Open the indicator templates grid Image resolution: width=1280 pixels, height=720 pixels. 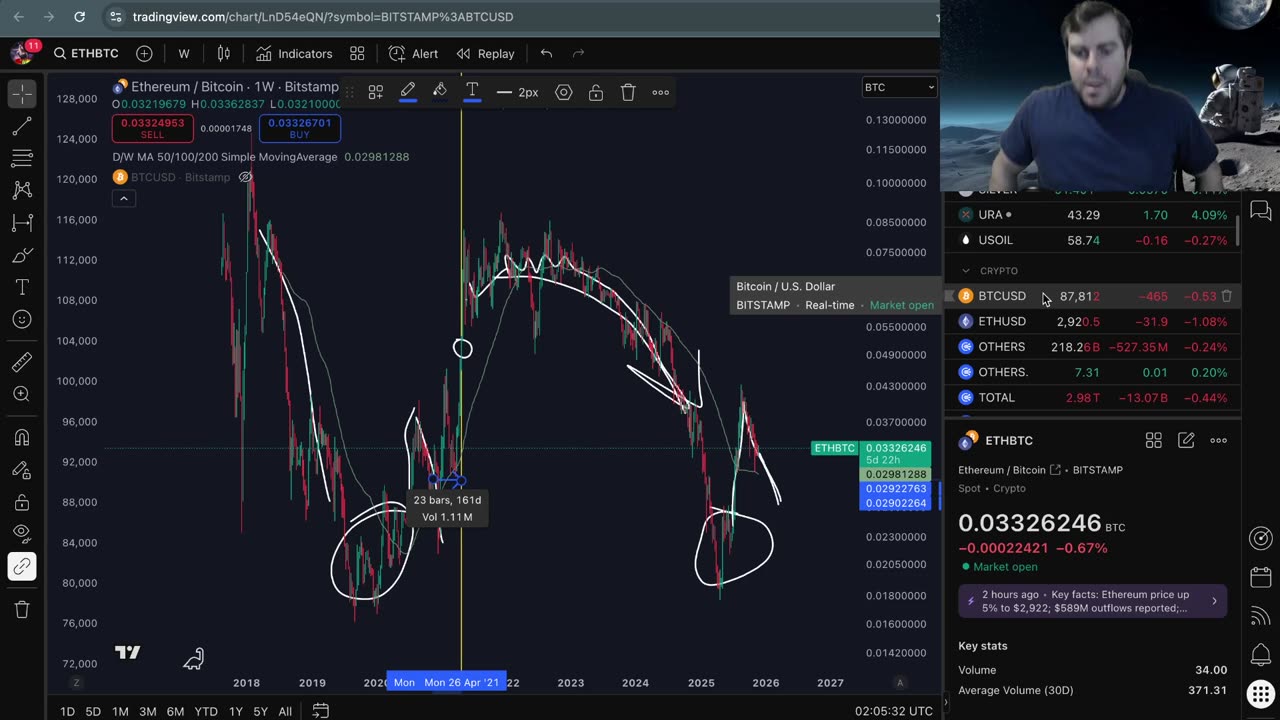pyautogui.click(x=357, y=53)
